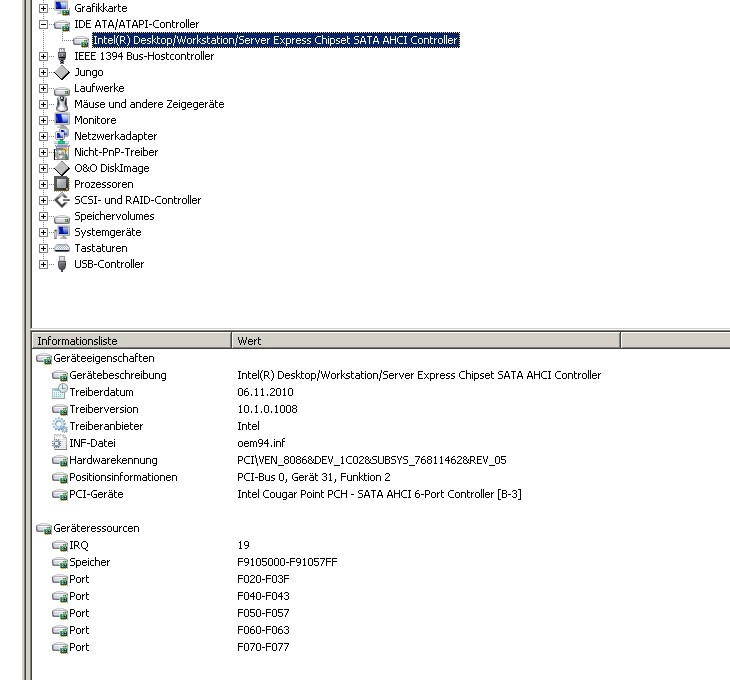The height and width of the screenshot is (680, 730).
Task: Select the Netzwerkadapter tree label
Action: pos(115,136)
